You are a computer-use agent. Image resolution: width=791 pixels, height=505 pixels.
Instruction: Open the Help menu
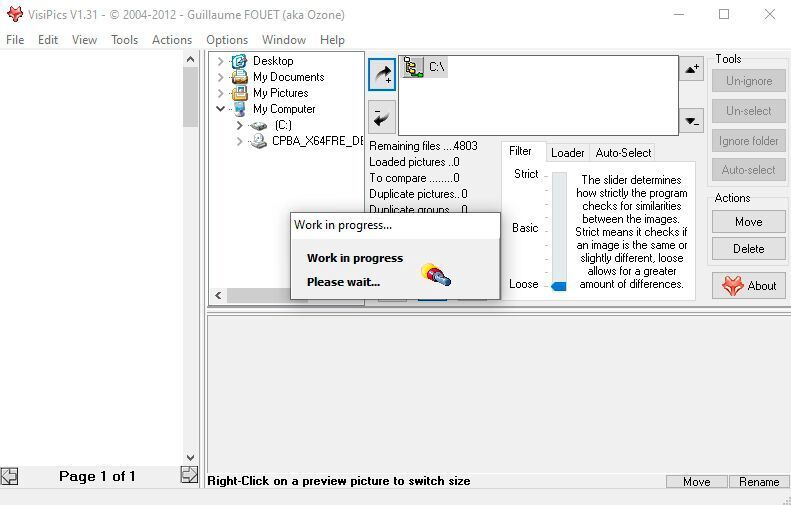click(x=332, y=40)
